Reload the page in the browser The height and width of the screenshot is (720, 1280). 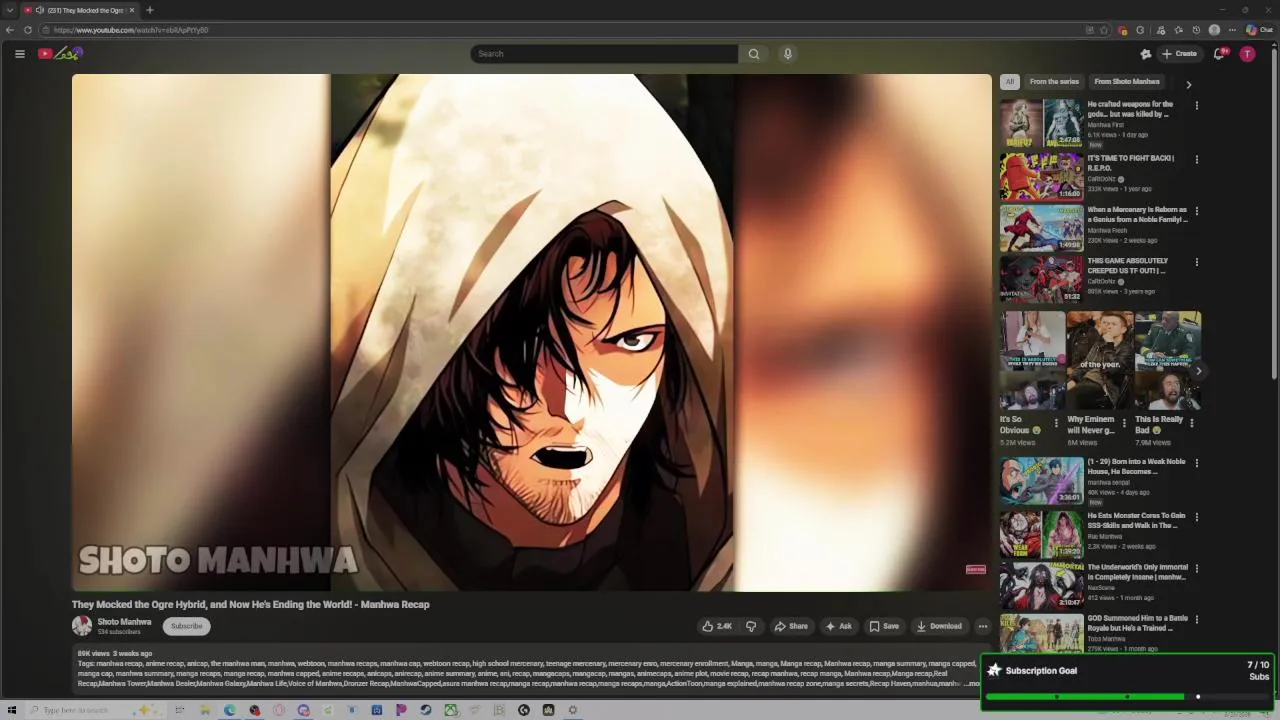(x=27, y=30)
